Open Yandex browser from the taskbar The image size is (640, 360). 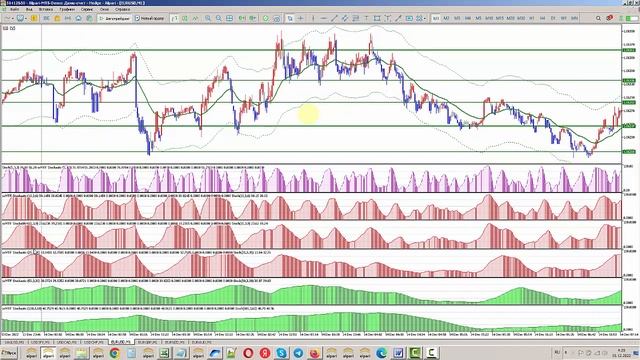tap(264, 353)
